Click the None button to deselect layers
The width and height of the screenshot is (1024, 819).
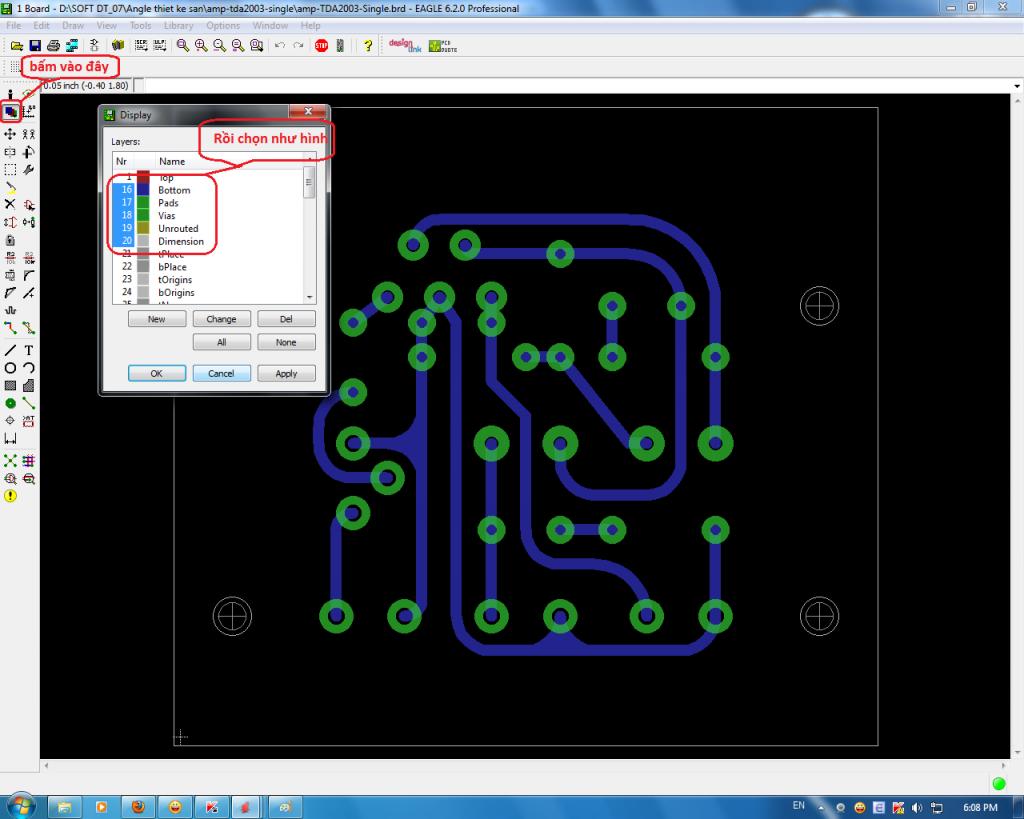[x=286, y=342]
